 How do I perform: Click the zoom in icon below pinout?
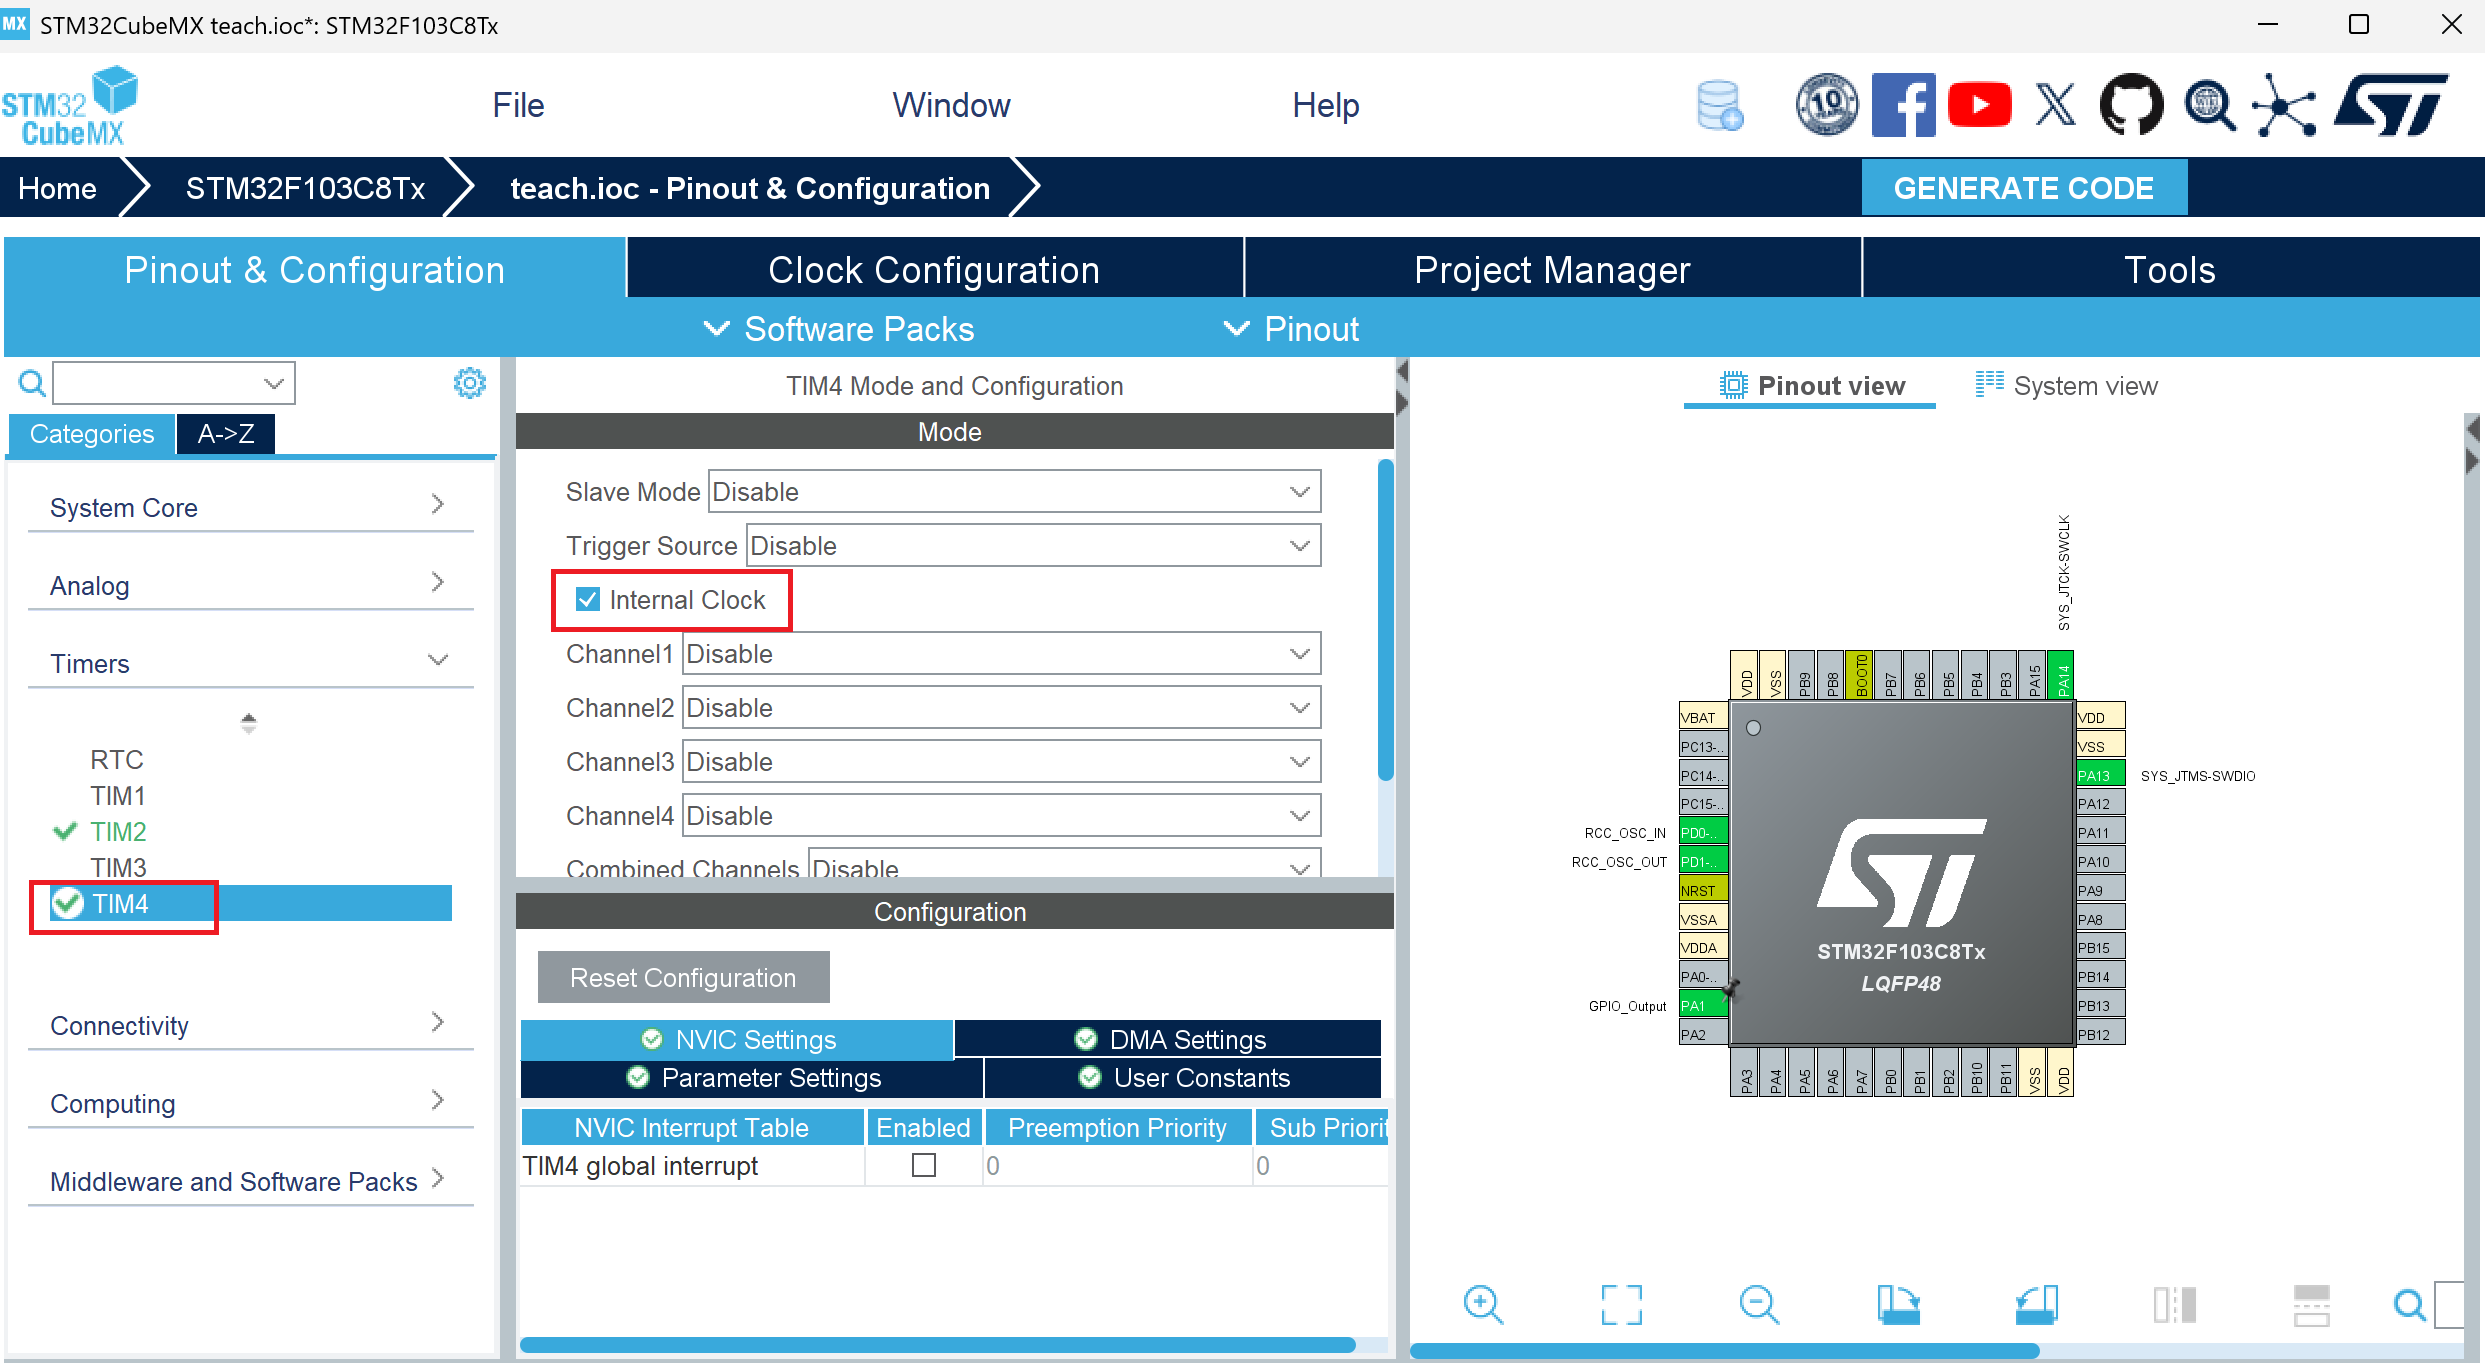[x=1482, y=1304]
